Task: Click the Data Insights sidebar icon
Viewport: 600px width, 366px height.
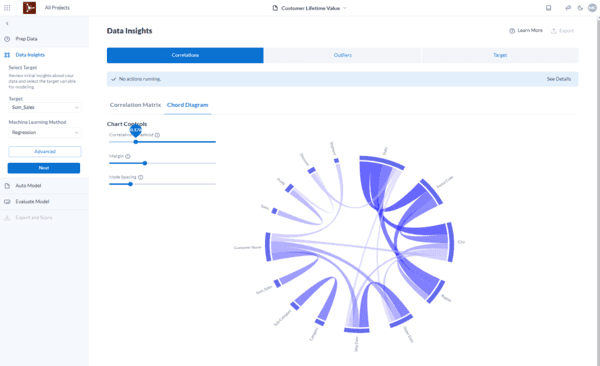Action: click(7, 55)
